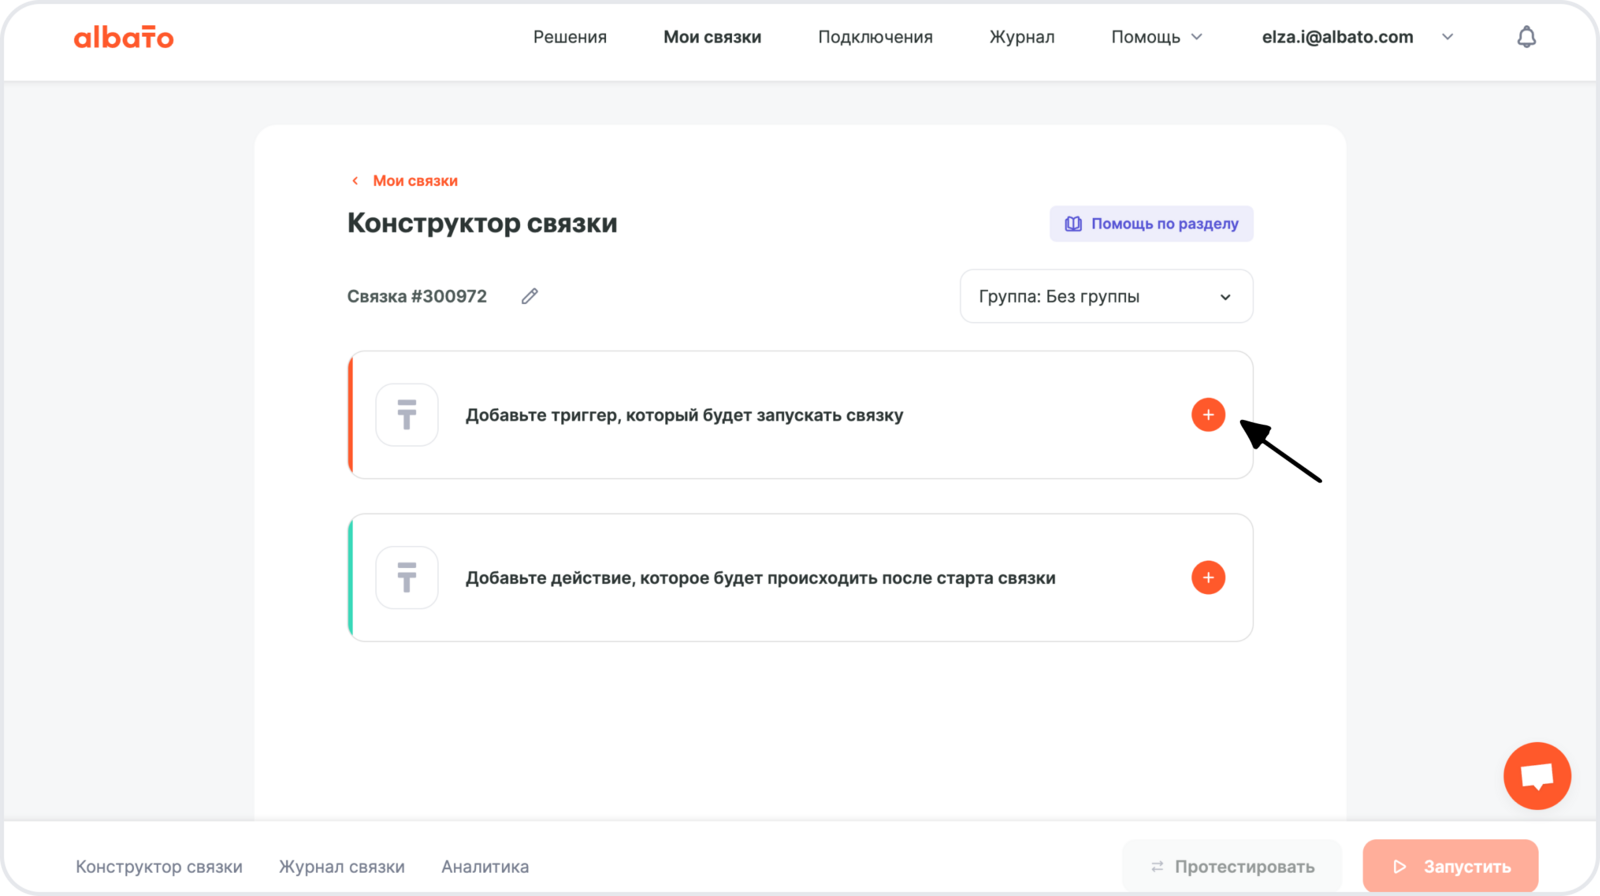This screenshot has width=1600, height=896.
Task: Open the orange chat support widget
Action: point(1537,776)
